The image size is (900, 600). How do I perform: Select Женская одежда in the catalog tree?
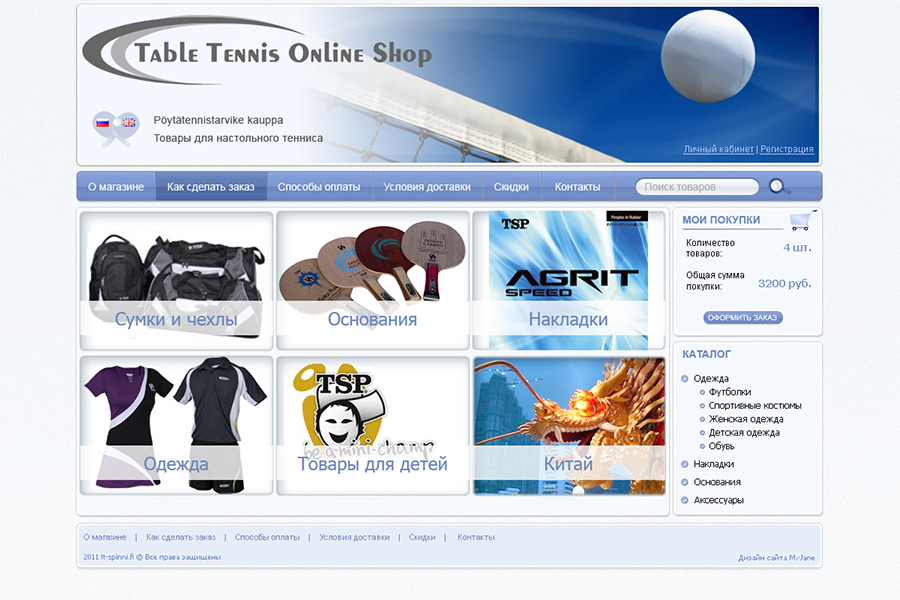tap(746, 419)
